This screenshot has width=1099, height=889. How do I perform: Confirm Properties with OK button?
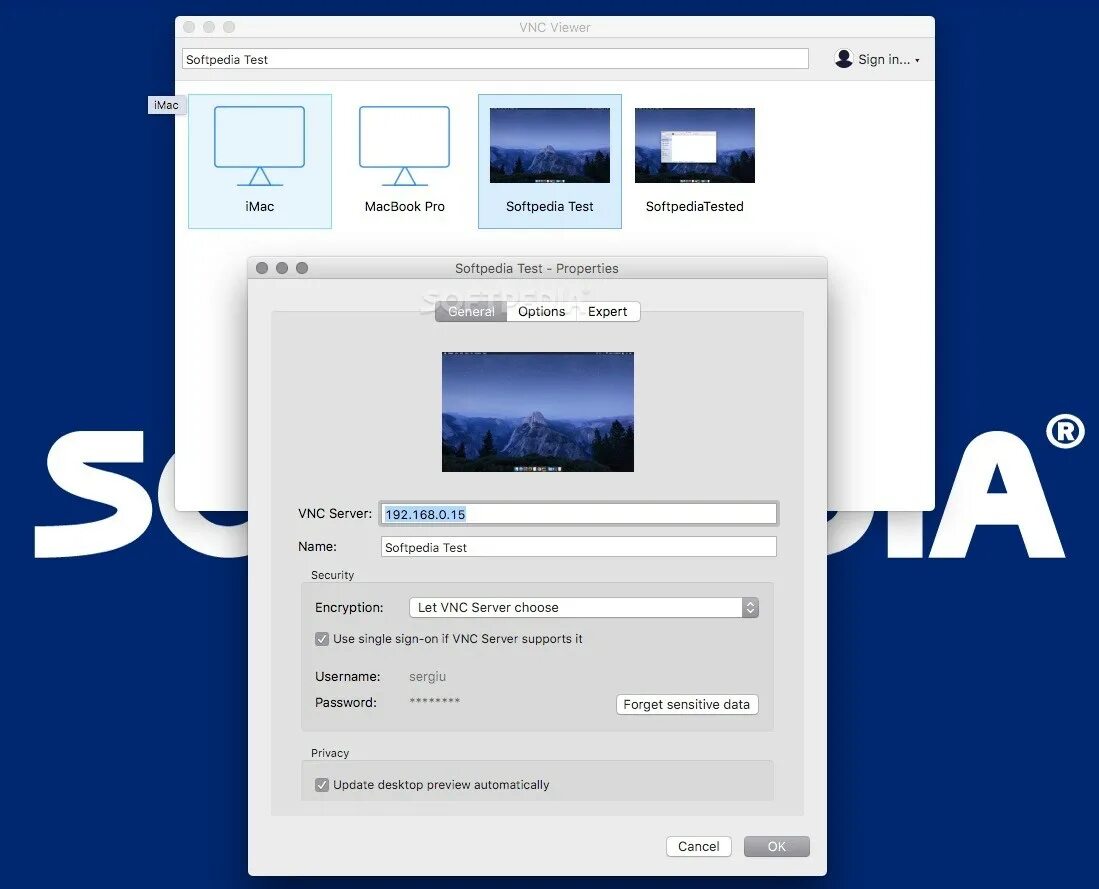coord(777,846)
